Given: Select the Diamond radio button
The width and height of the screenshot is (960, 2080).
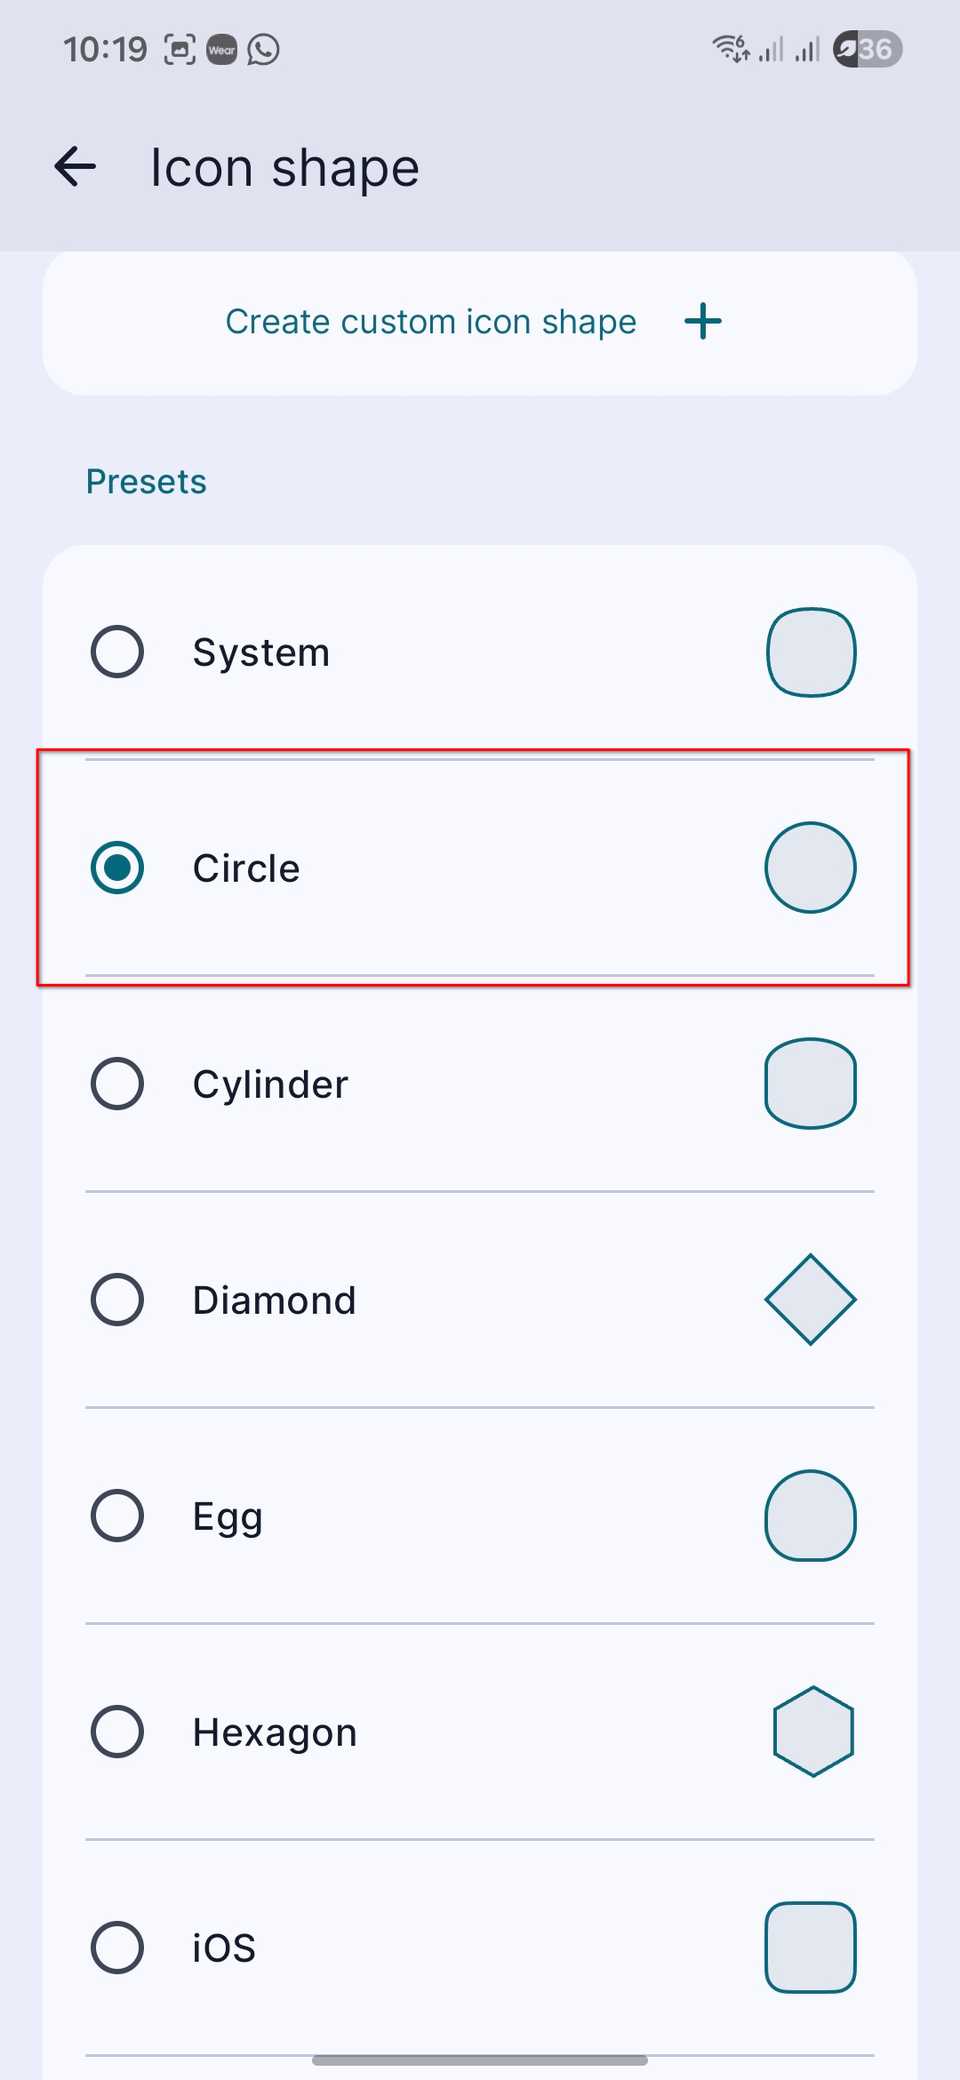Looking at the screenshot, I should [117, 1300].
